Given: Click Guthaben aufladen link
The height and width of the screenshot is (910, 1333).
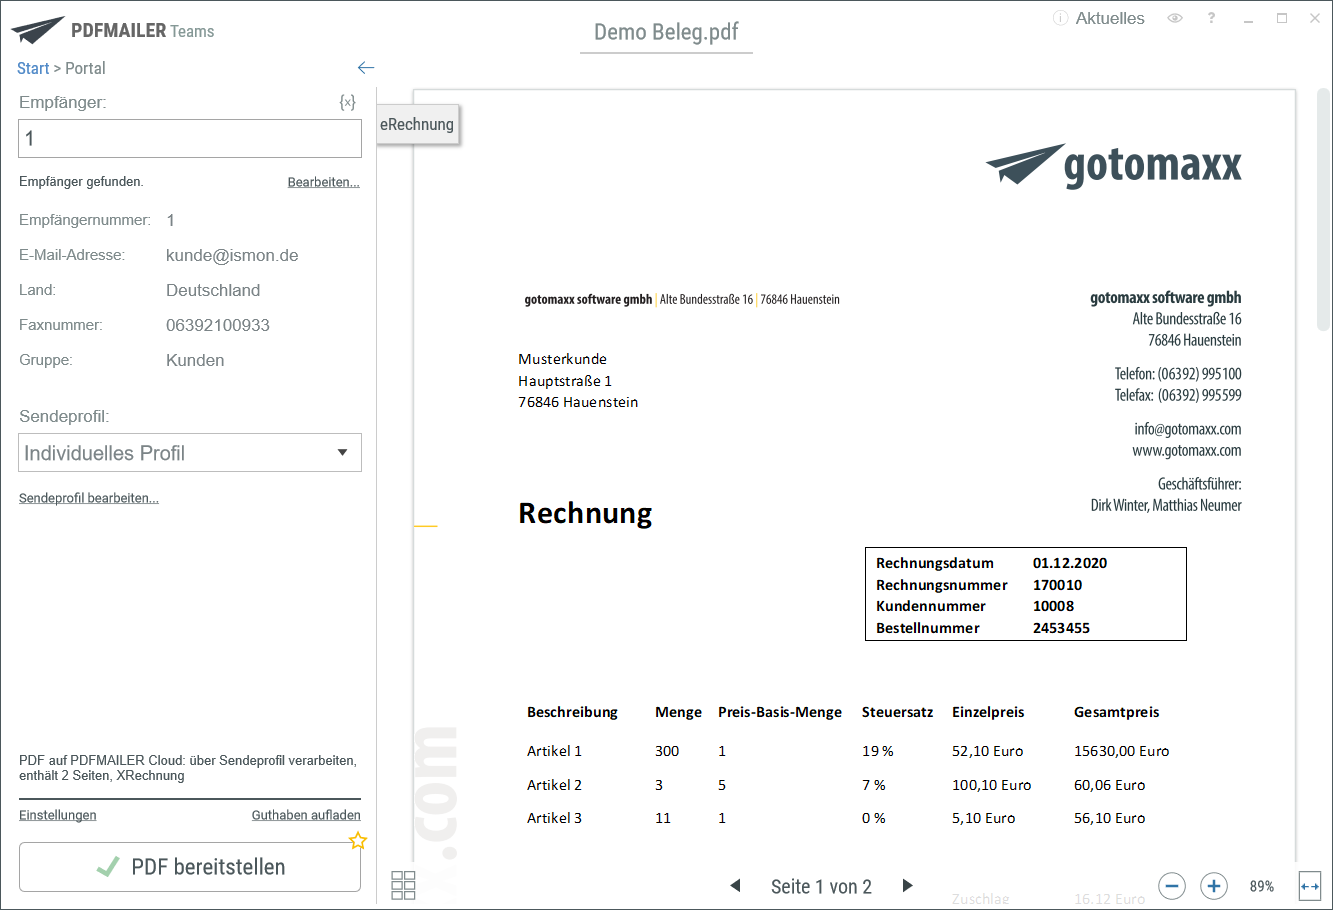Looking at the screenshot, I should pos(306,815).
